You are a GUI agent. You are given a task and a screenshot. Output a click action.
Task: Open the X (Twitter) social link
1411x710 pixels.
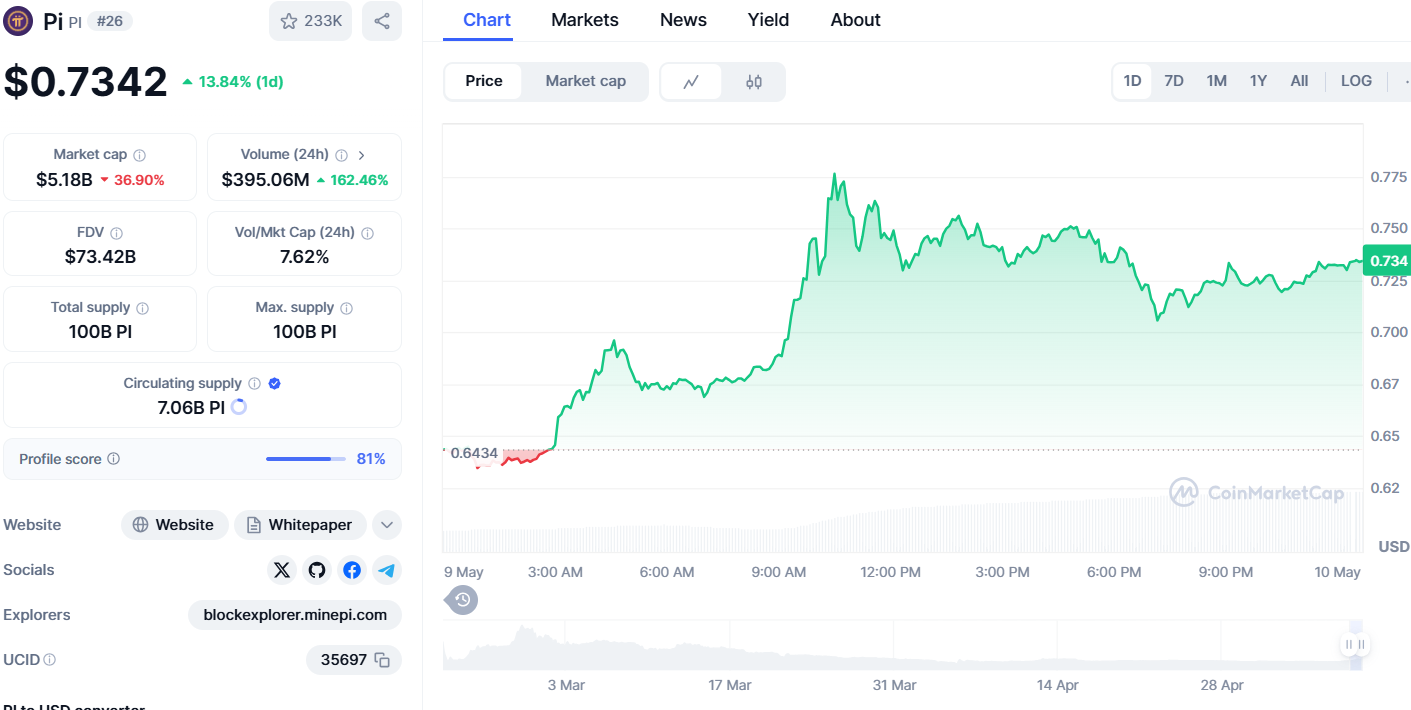(282, 570)
